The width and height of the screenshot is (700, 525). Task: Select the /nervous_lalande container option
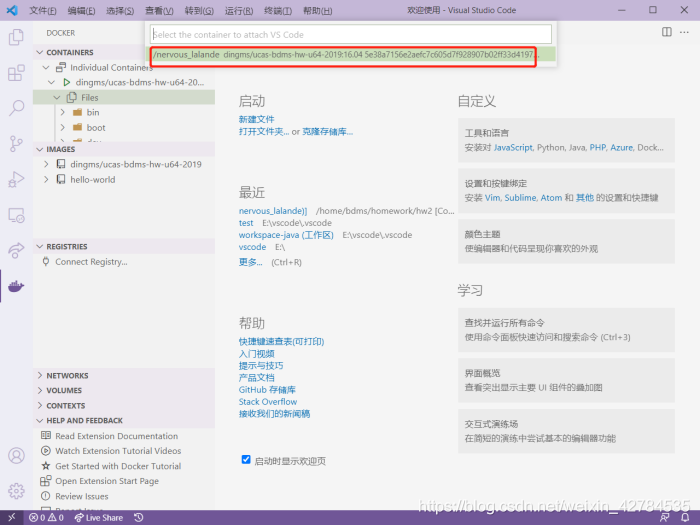coord(350,54)
